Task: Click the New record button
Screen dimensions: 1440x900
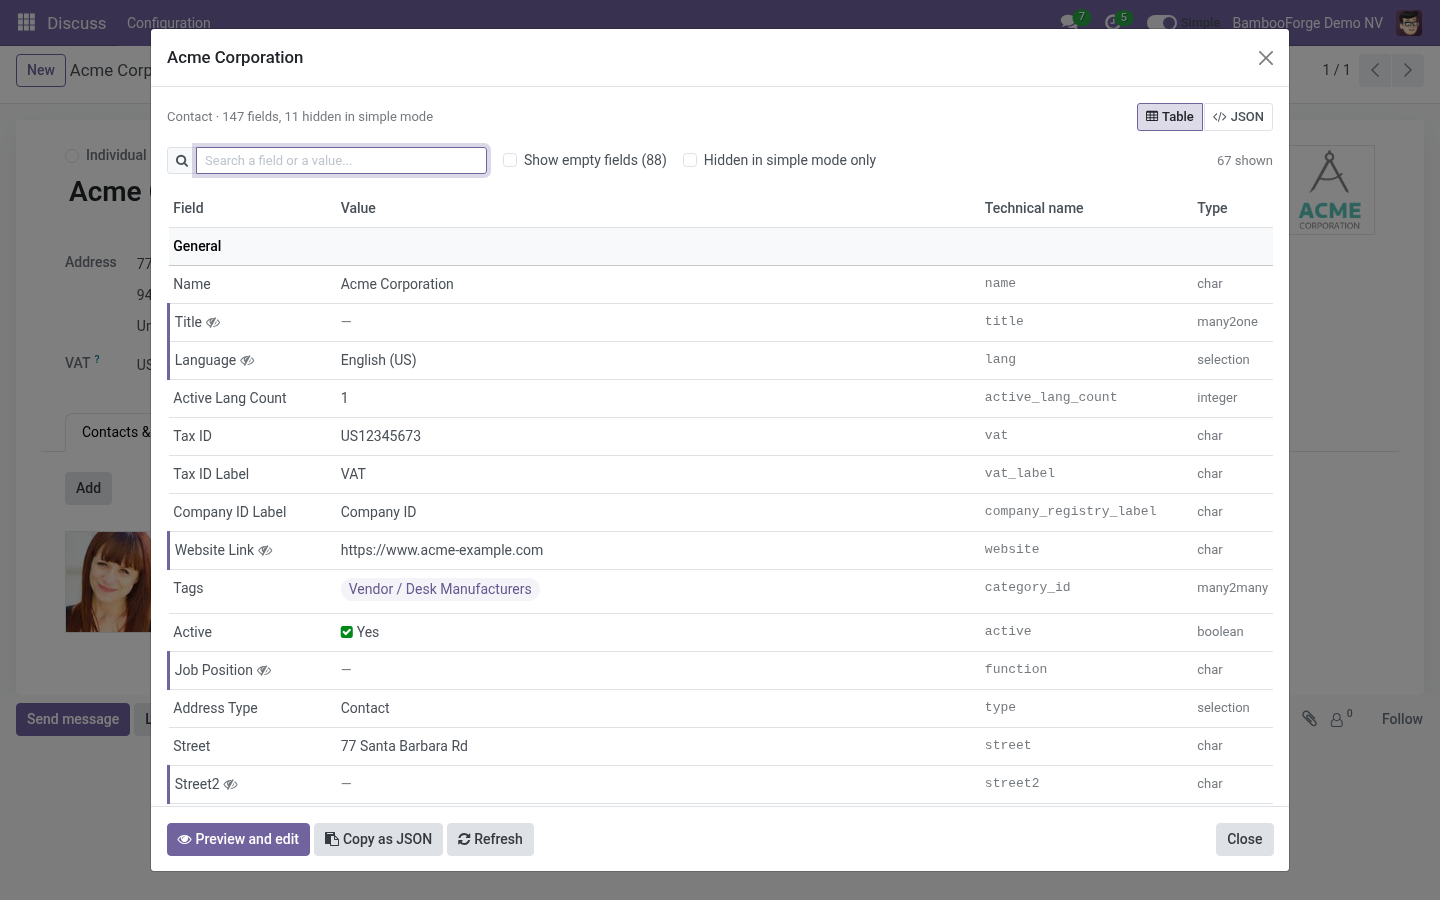Action: pyautogui.click(x=41, y=70)
